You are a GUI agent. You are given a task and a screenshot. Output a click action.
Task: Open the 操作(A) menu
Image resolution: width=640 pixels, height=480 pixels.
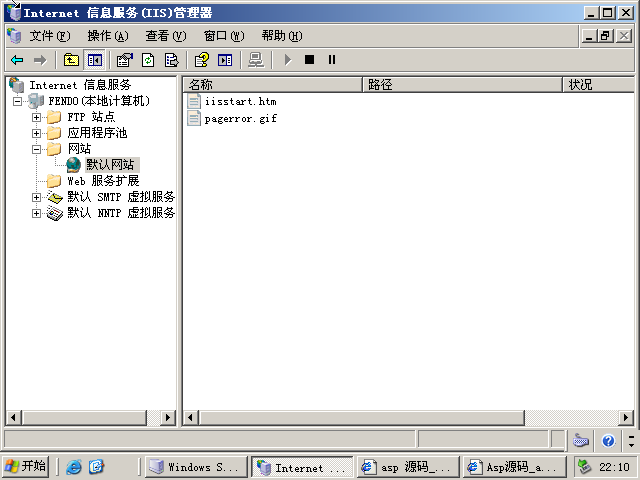[108, 36]
